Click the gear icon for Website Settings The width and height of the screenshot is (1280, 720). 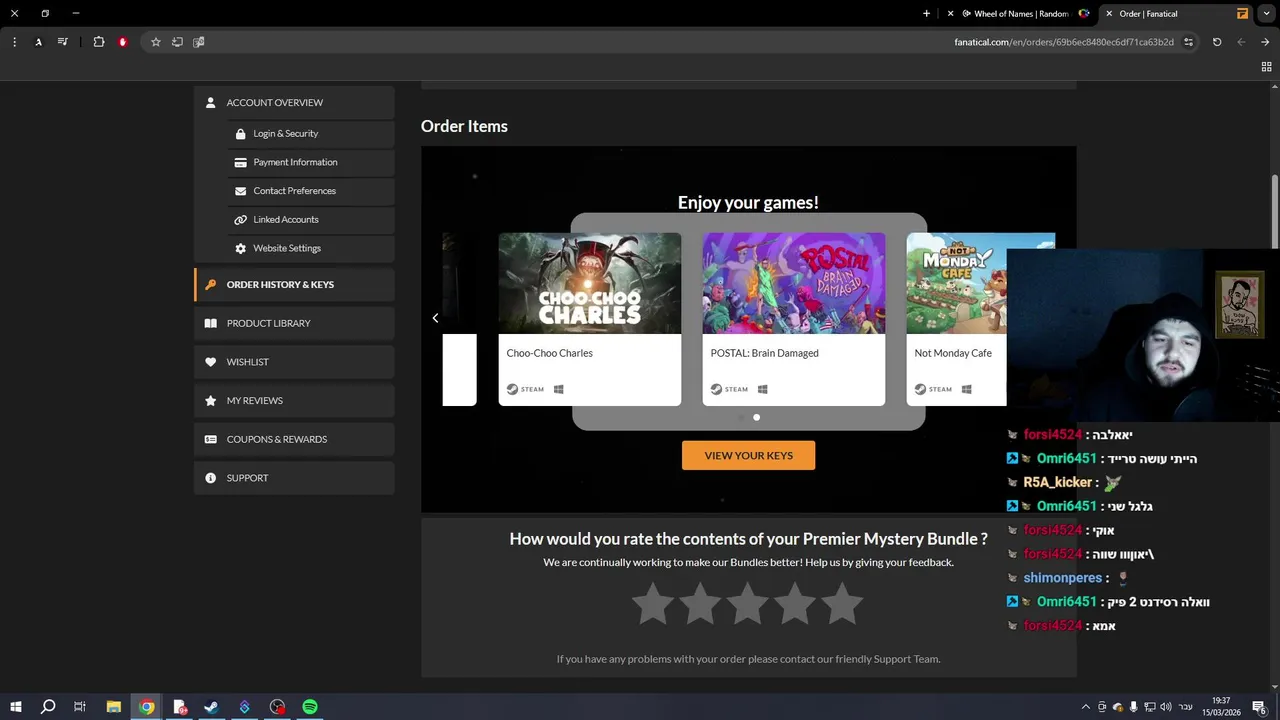(x=240, y=248)
